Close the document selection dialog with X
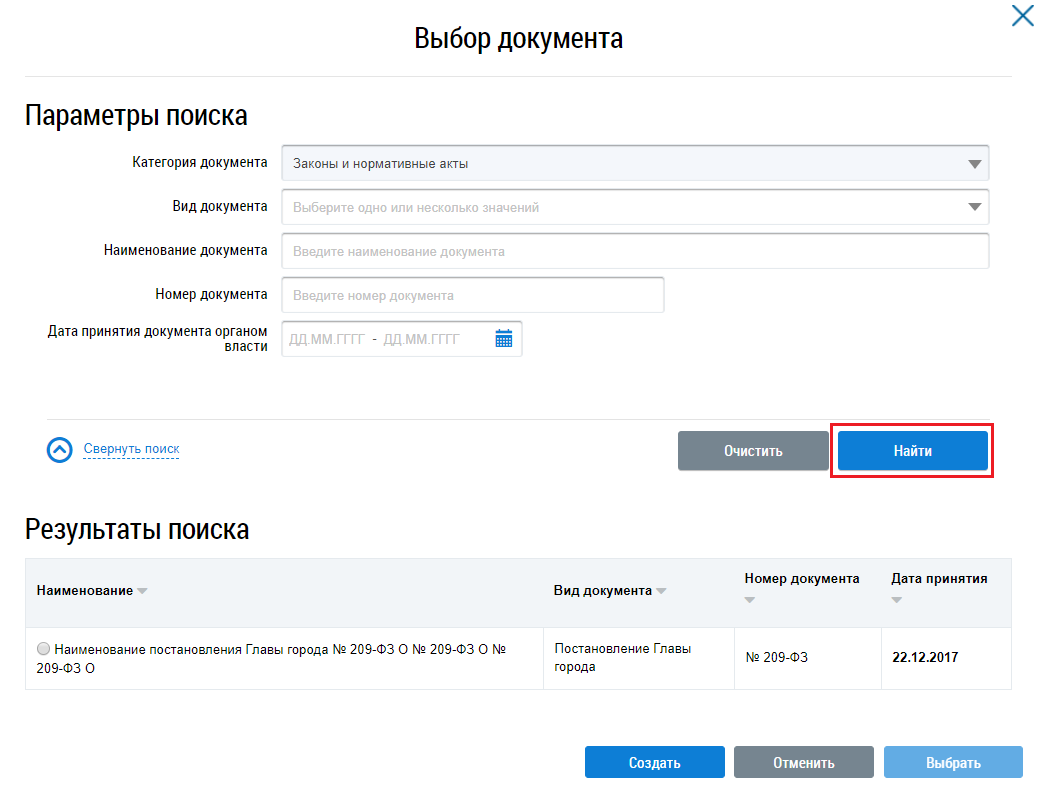Viewport: 1042px width, 798px height. pyautogui.click(x=1022, y=16)
